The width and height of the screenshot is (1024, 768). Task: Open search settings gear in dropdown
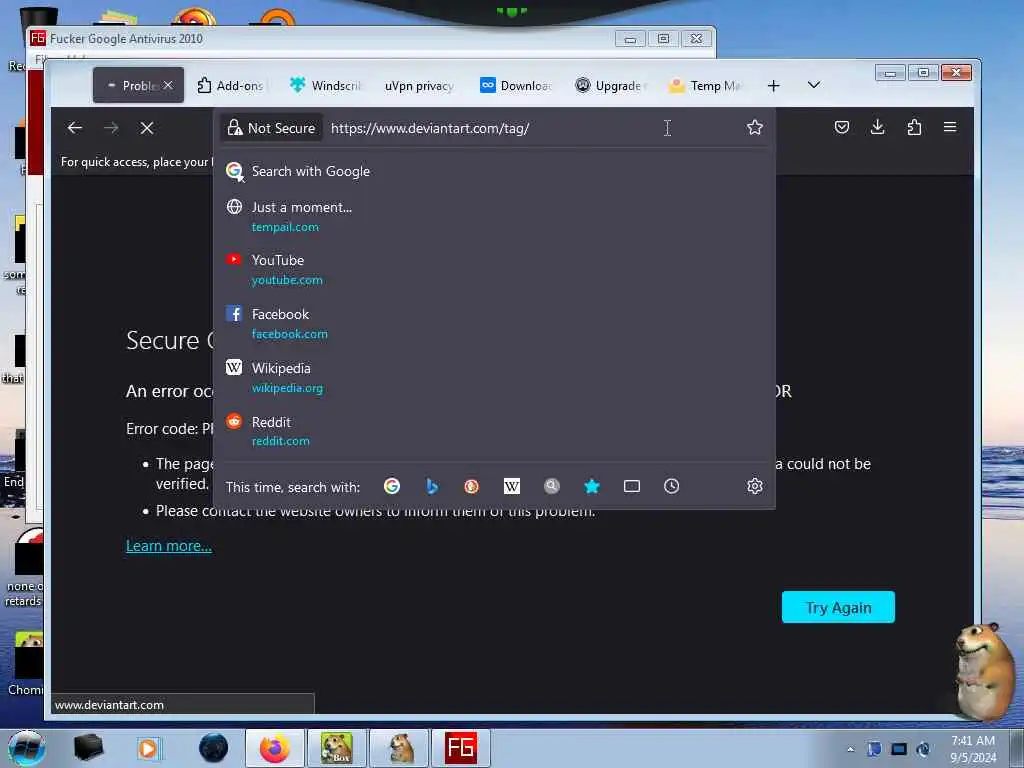pos(755,487)
